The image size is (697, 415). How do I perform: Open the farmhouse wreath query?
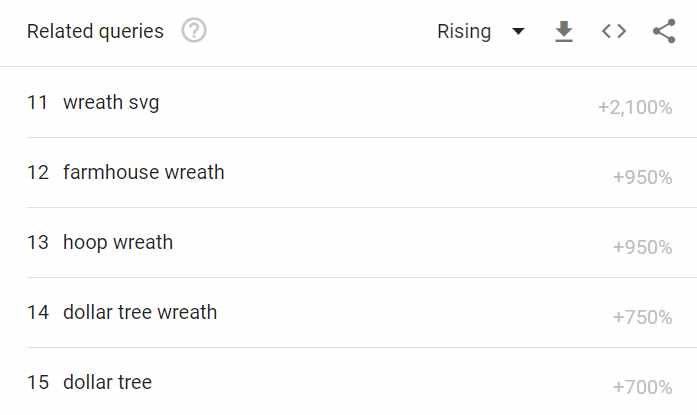(x=144, y=172)
